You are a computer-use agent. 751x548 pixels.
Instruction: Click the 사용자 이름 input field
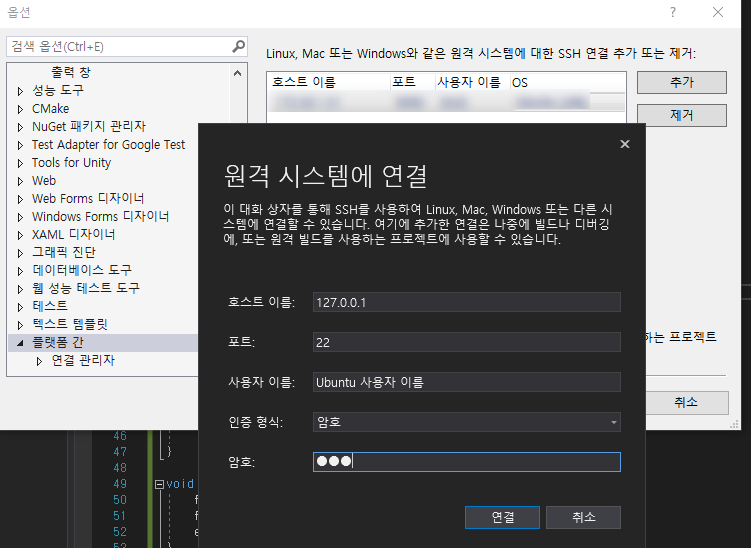(x=467, y=382)
